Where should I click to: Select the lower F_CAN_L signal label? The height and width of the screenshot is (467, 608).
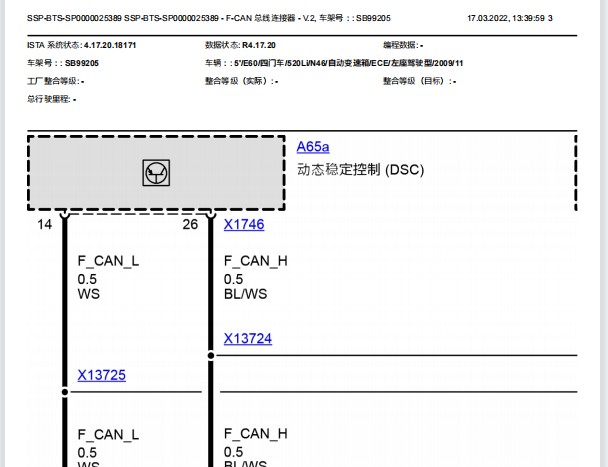108,435
